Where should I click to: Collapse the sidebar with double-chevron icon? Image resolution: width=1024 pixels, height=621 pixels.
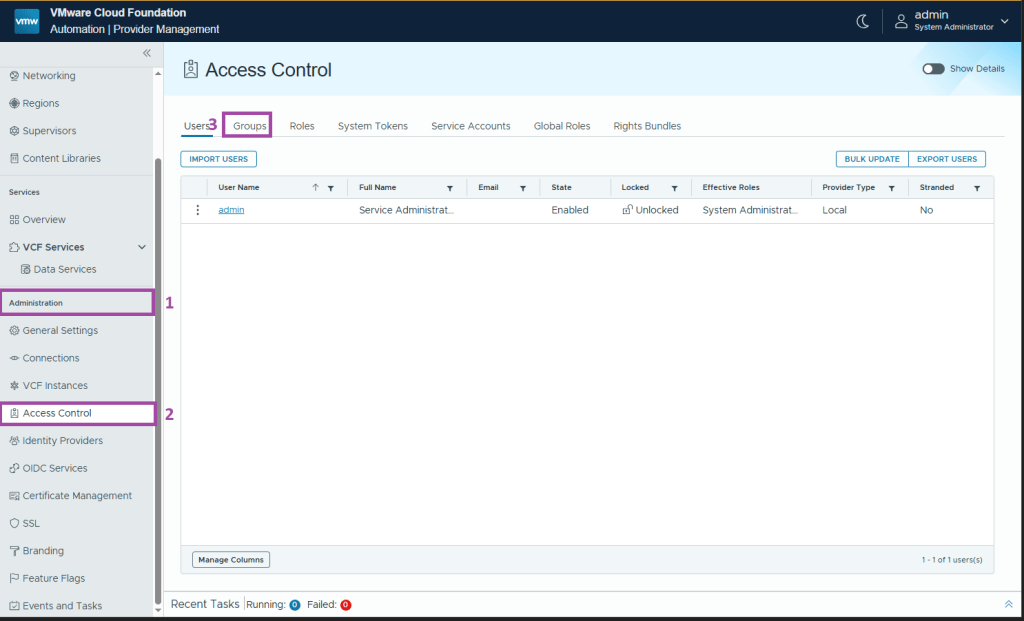pyautogui.click(x=146, y=53)
